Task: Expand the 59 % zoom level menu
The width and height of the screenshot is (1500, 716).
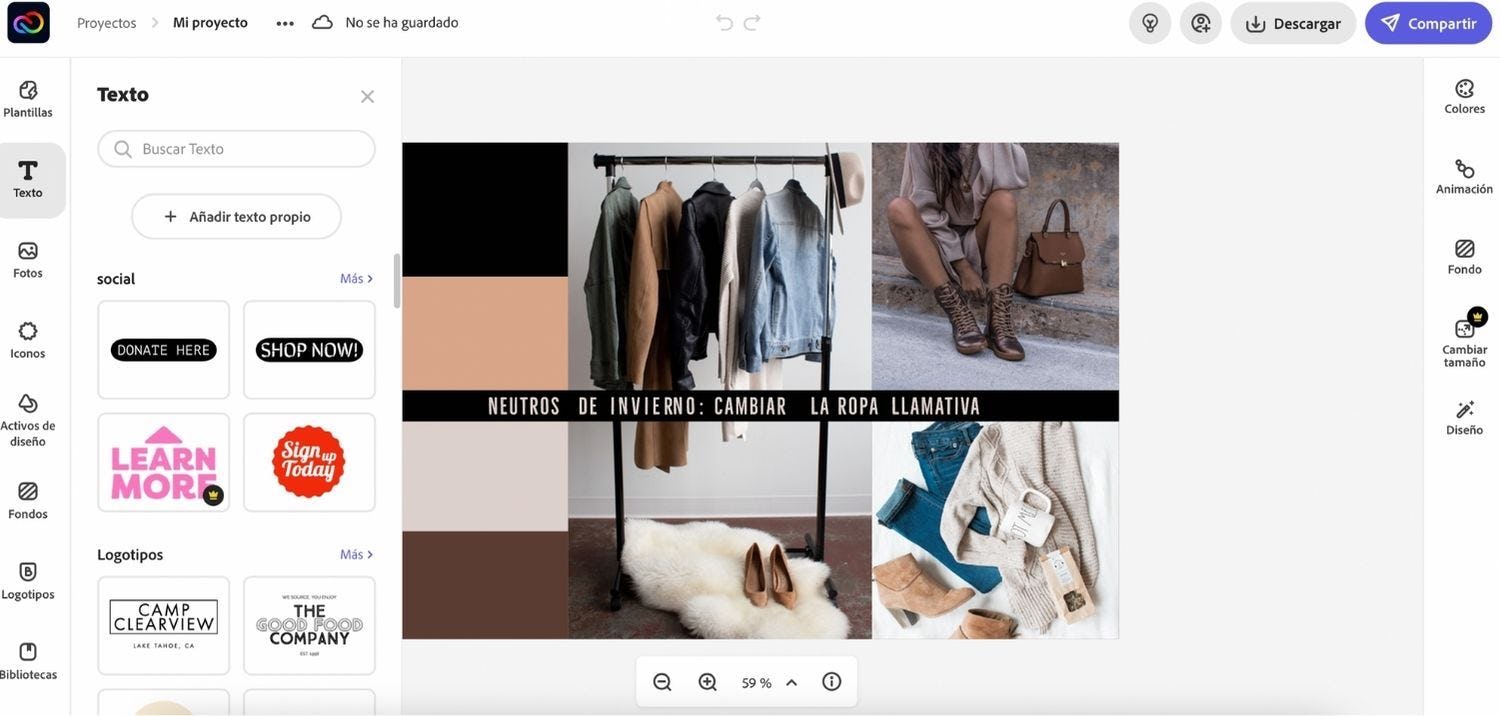Action: tap(791, 682)
